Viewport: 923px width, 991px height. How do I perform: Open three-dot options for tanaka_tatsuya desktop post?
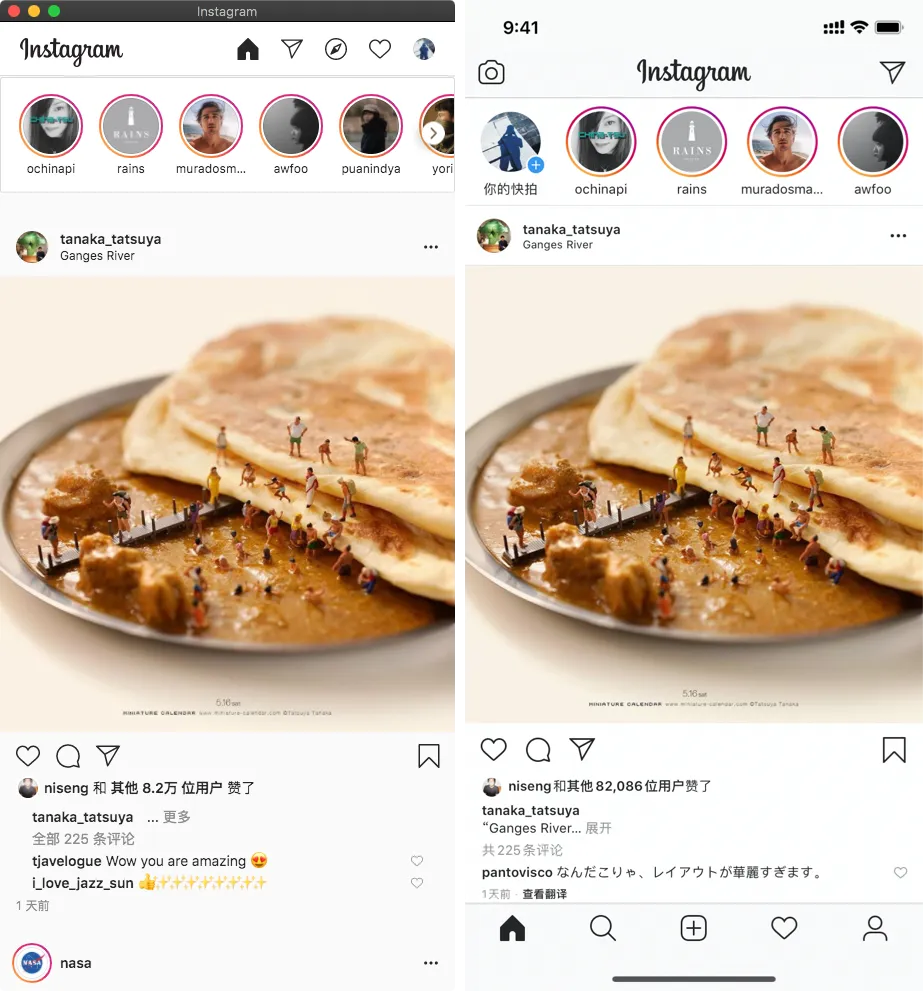[x=431, y=247]
